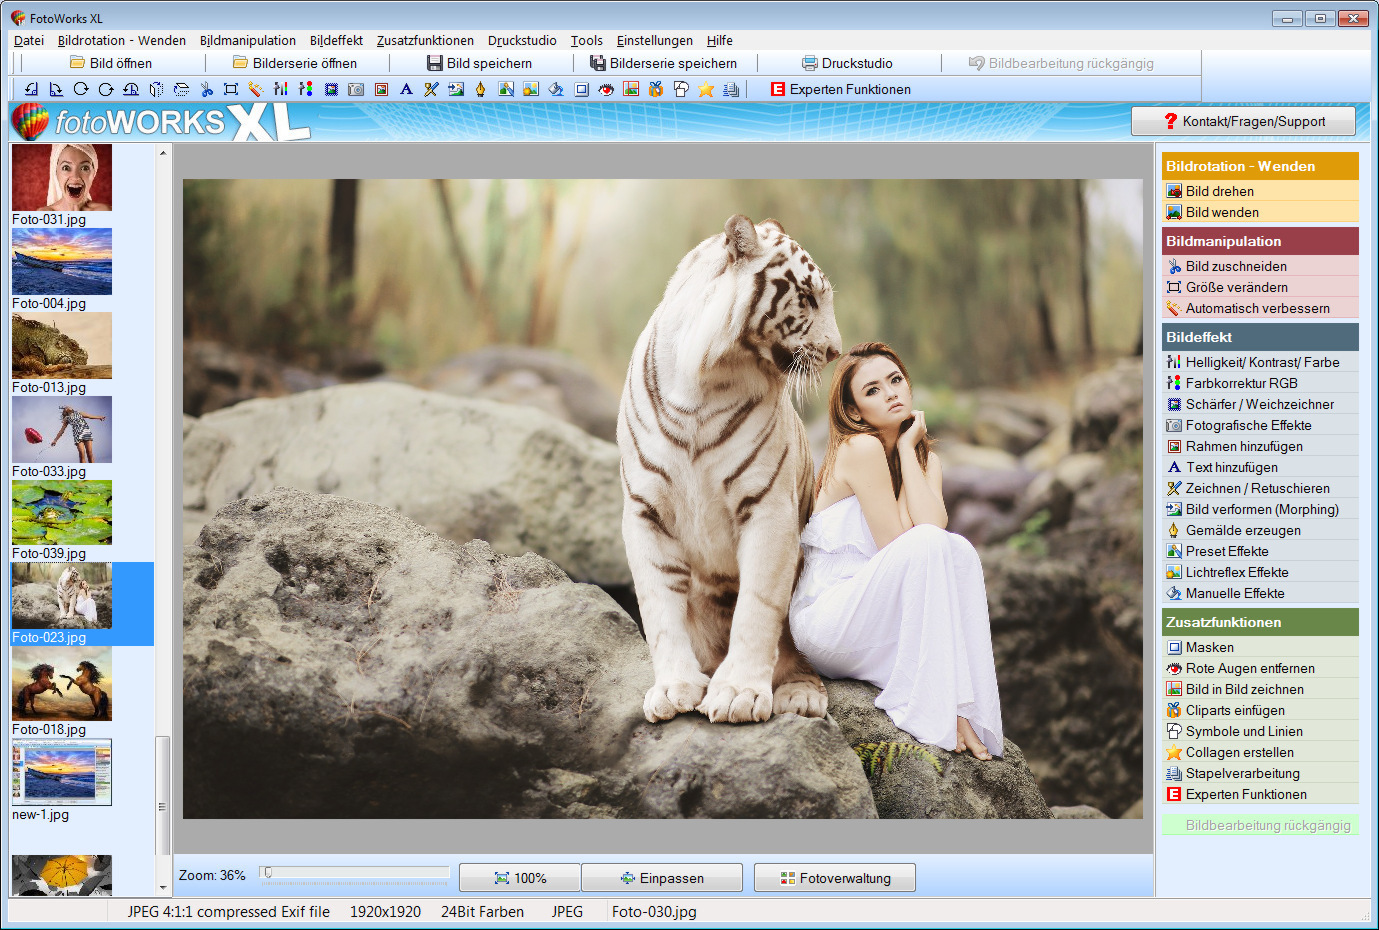This screenshot has height=930, width=1379.
Task: Click the RGB color correction toolbar icon
Action: tap(305, 89)
